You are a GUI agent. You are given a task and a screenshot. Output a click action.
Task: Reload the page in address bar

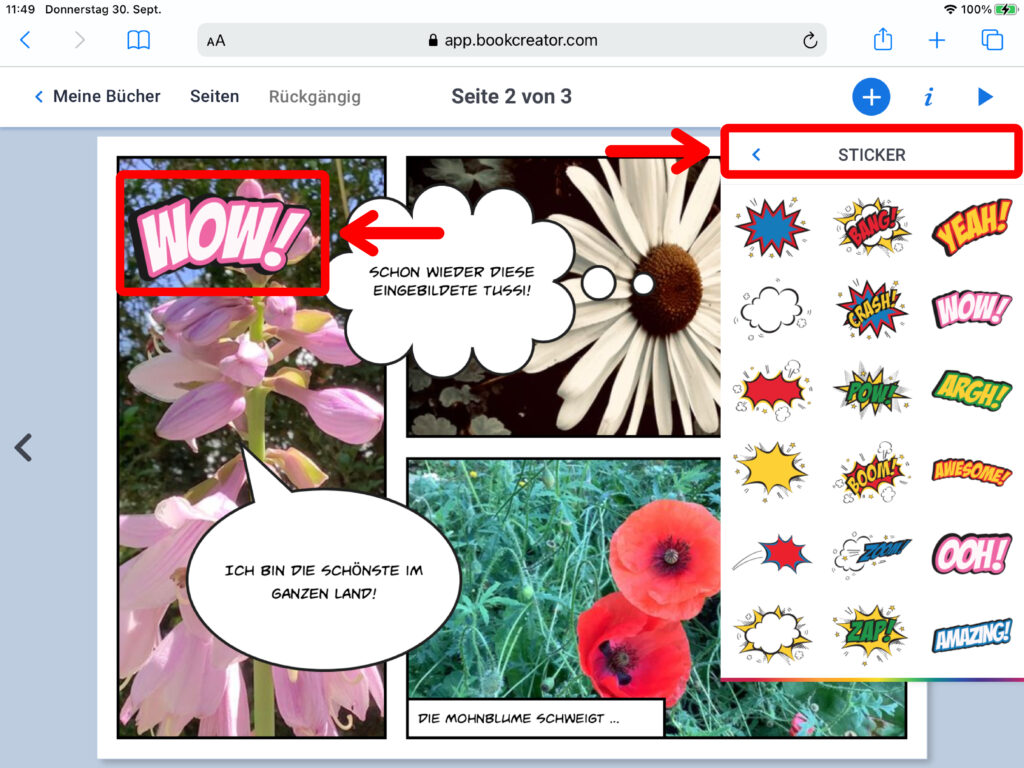[x=810, y=40]
